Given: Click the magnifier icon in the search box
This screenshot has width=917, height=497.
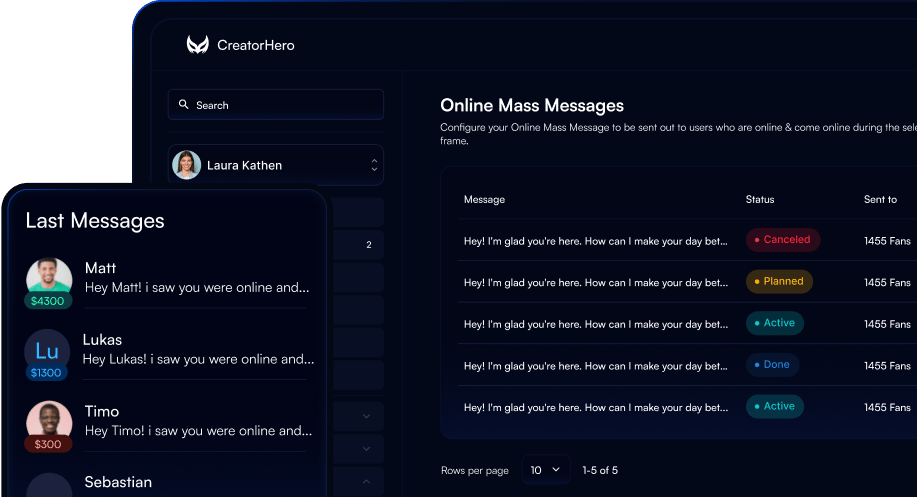Looking at the screenshot, I should point(184,105).
